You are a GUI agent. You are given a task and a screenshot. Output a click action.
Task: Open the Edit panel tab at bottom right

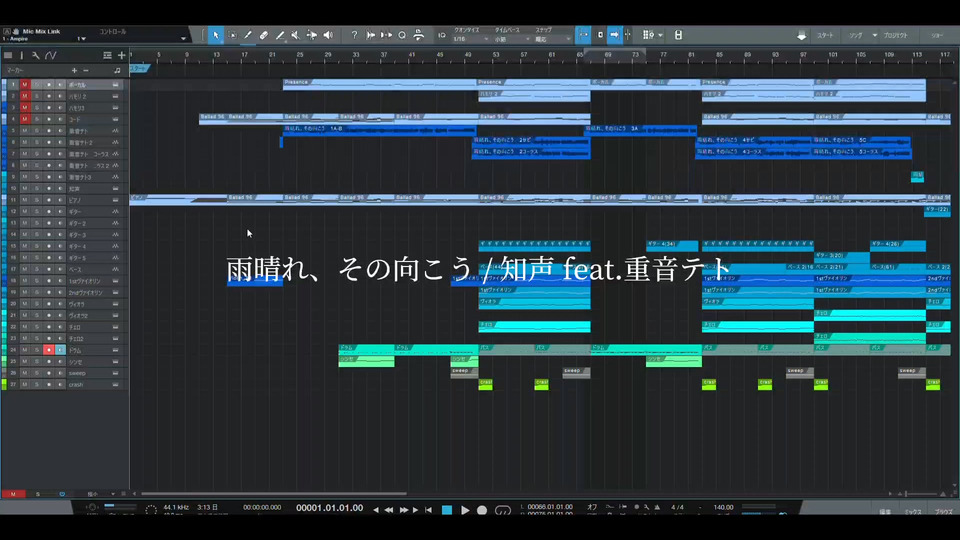click(x=885, y=511)
